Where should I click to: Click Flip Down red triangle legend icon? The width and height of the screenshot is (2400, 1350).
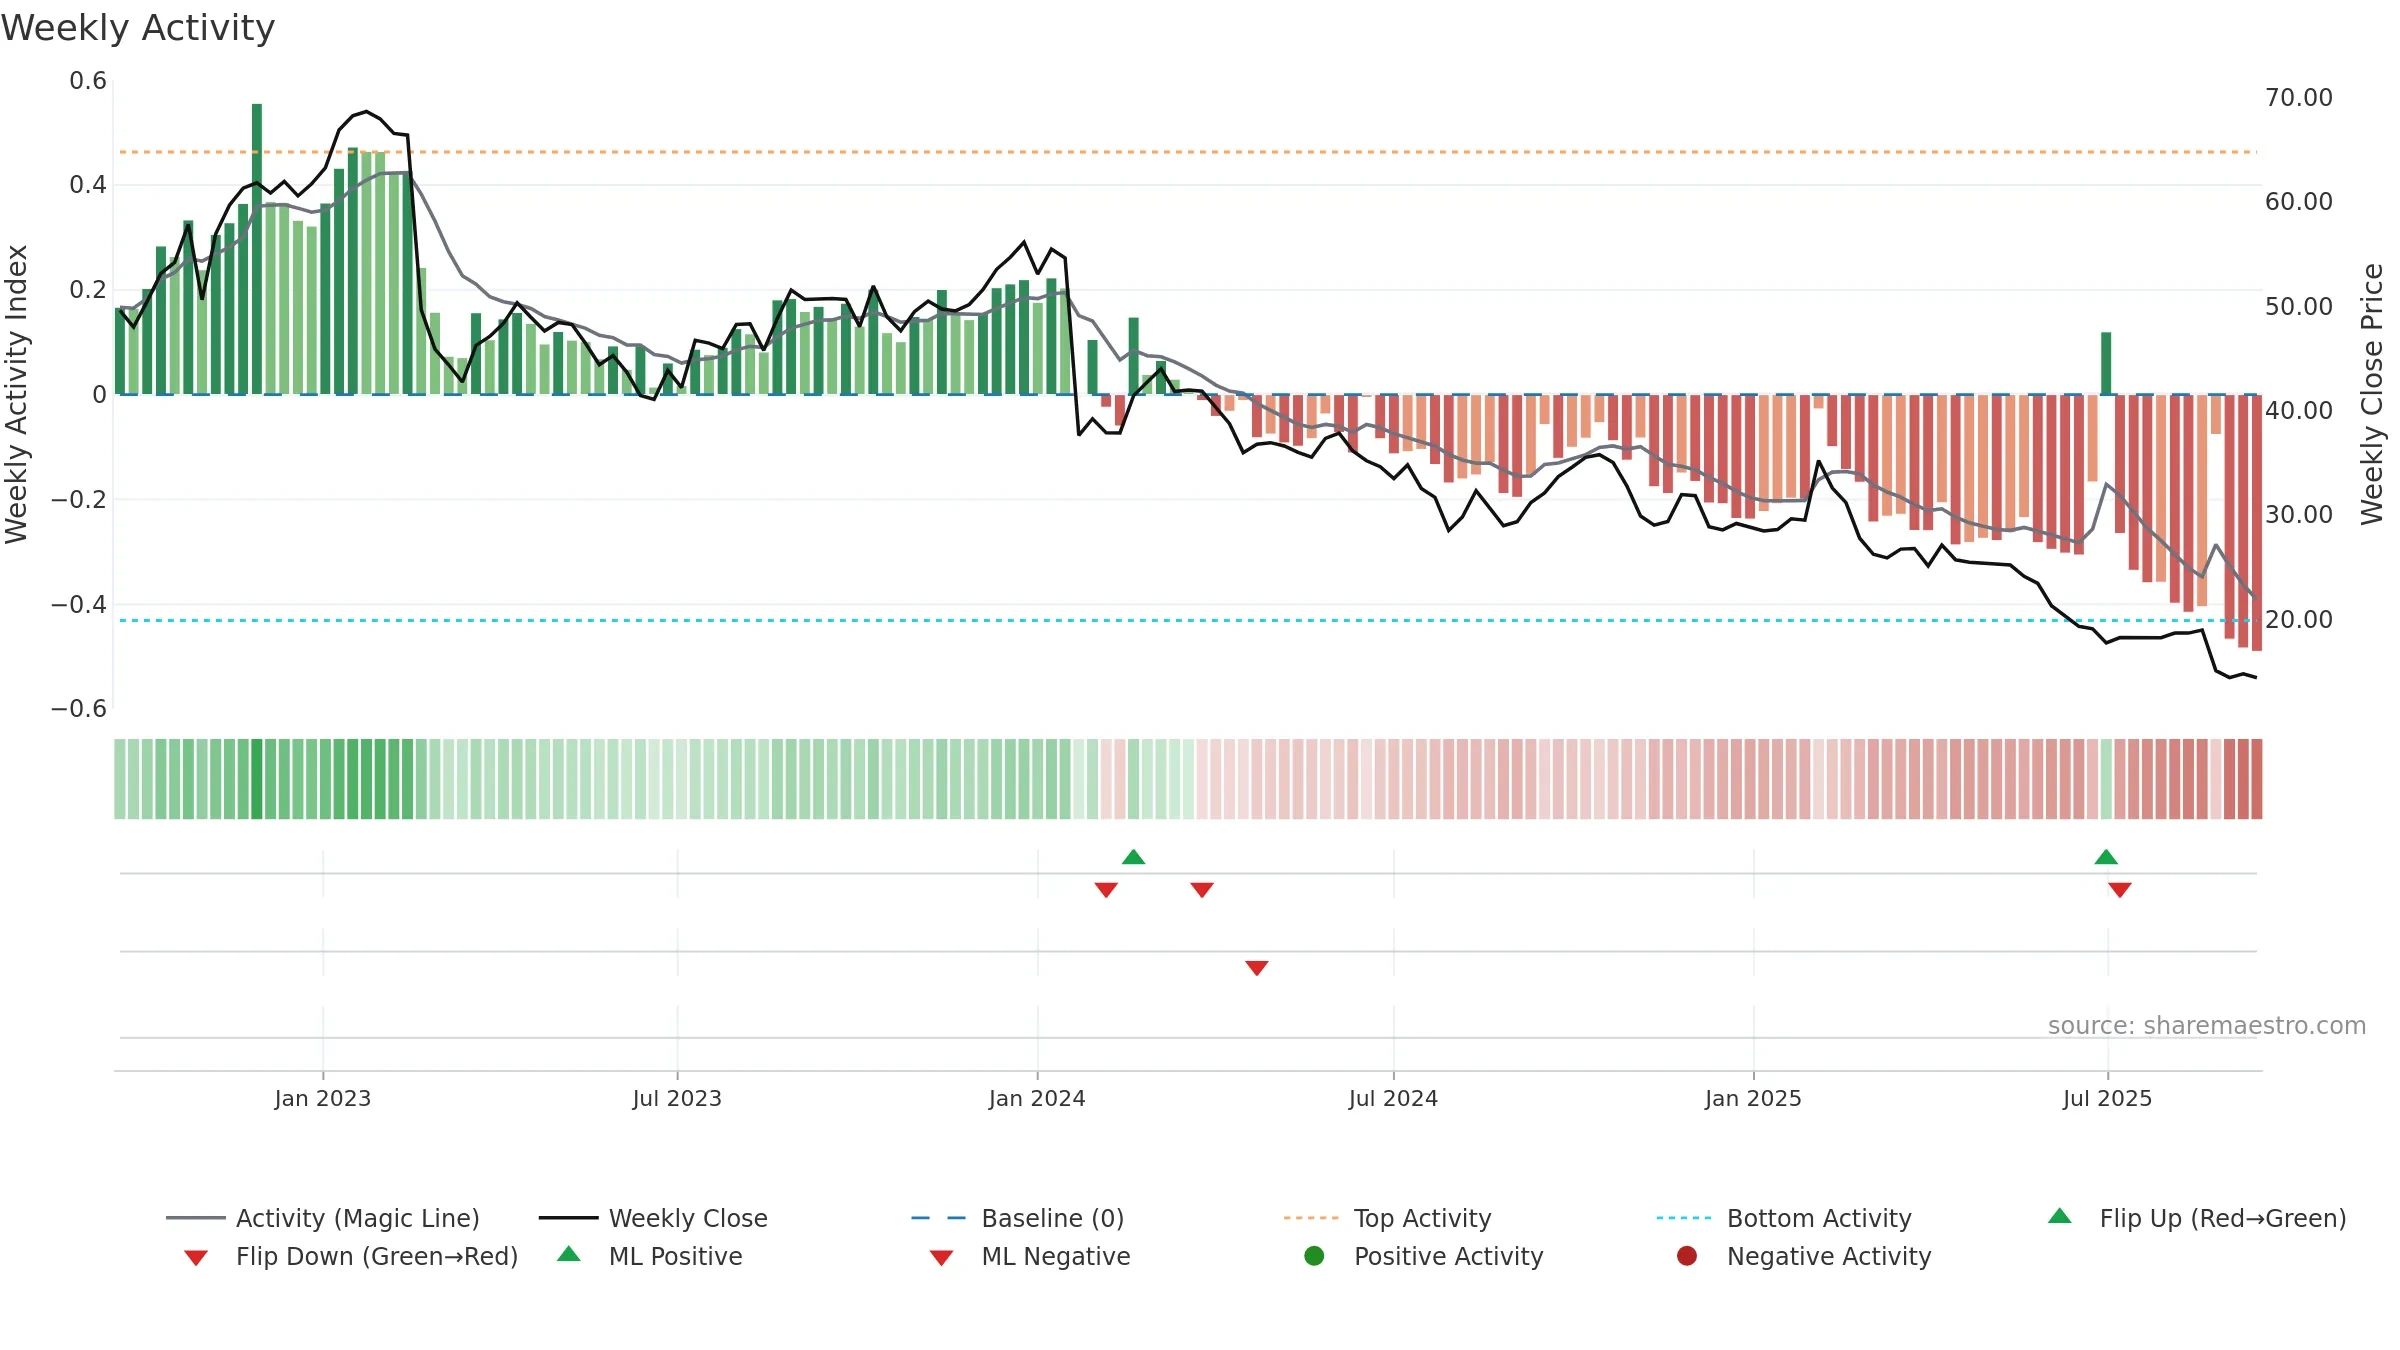click(196, 1257)
